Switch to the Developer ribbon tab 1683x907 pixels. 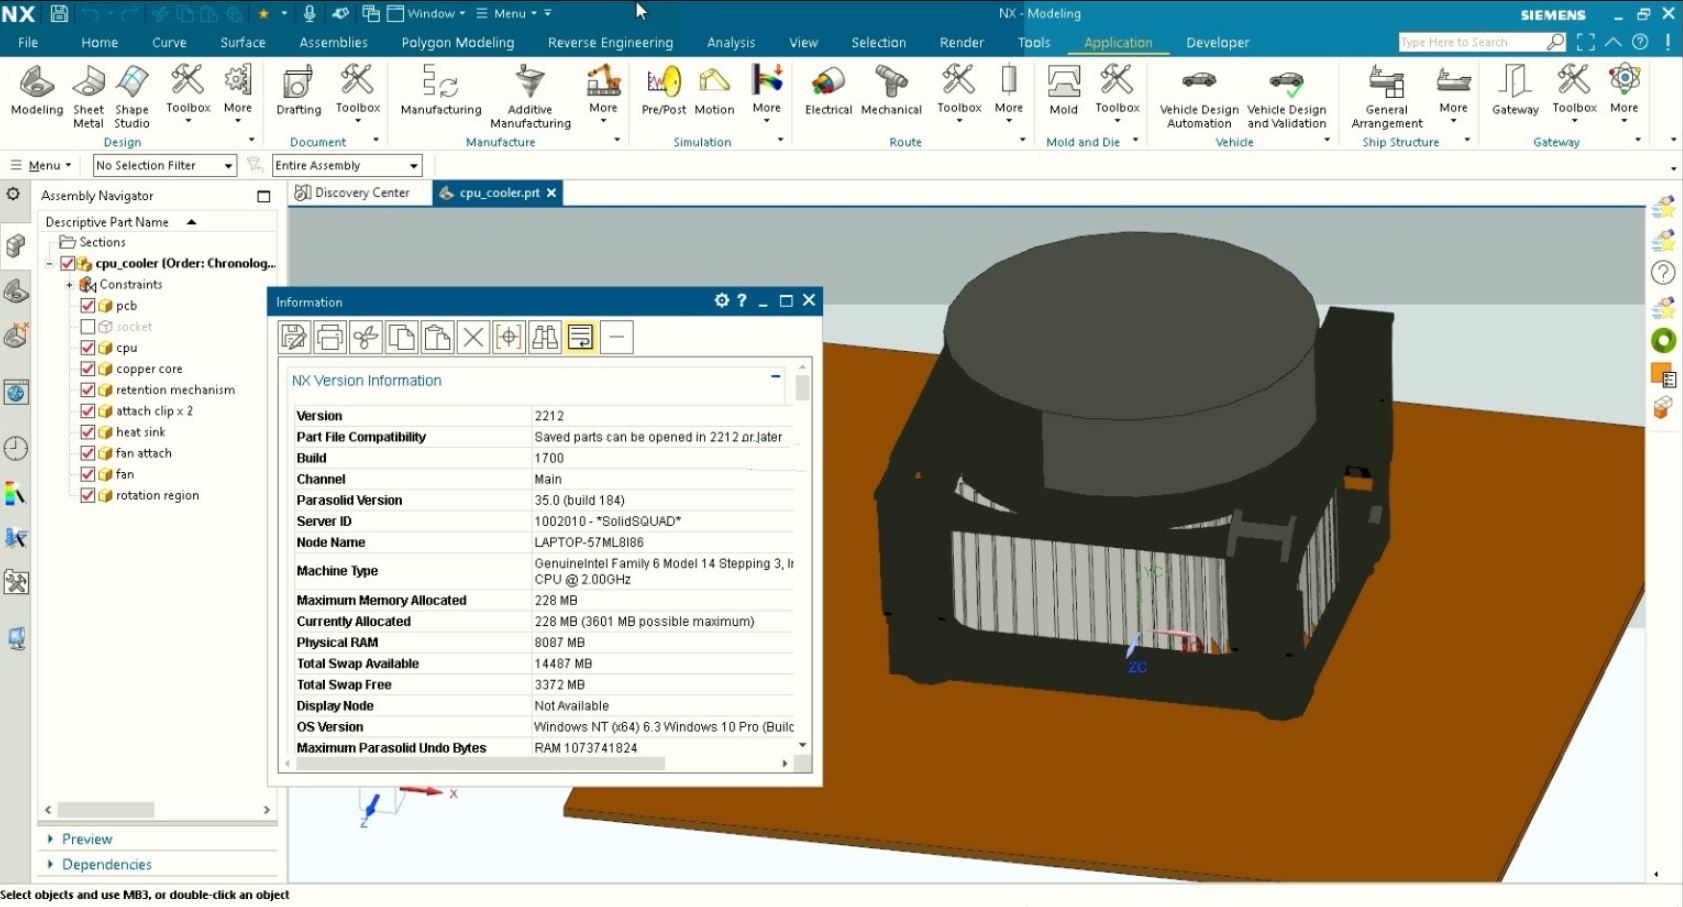click(x=1217, y=42)
